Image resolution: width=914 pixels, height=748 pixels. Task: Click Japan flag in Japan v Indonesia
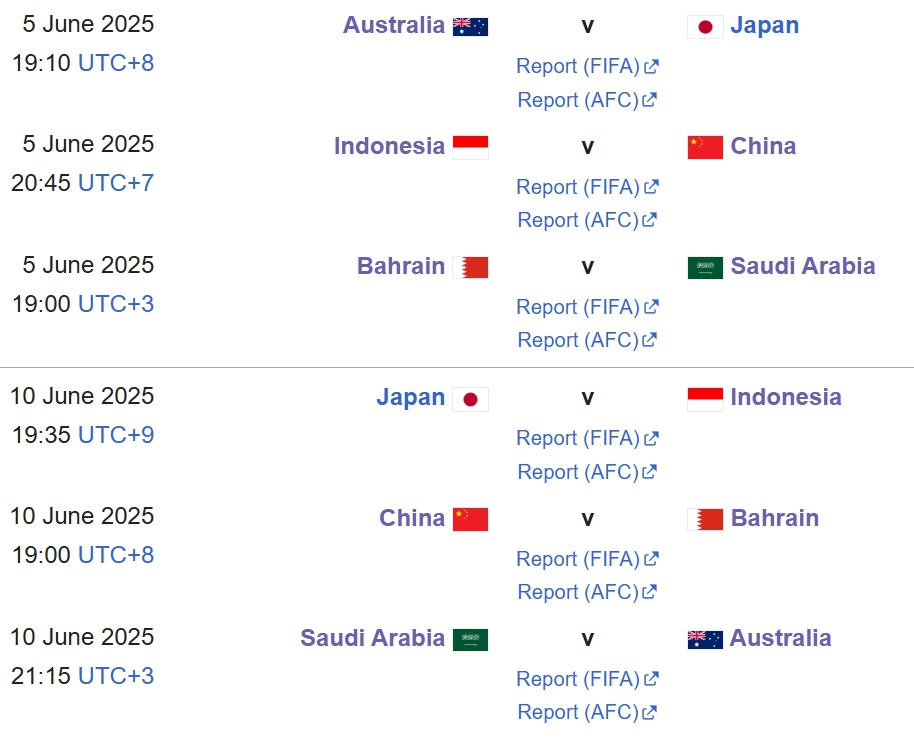click(470, 399)
